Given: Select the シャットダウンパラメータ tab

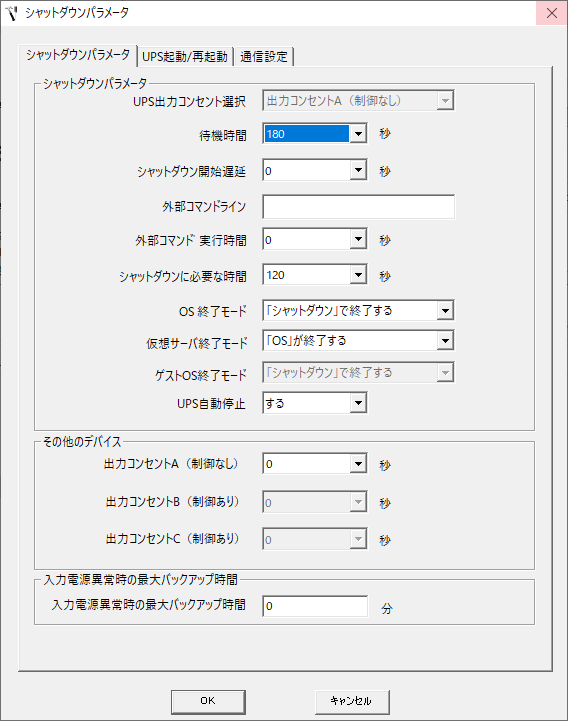Looking at the screenshot, I should (x=78, y=55).
